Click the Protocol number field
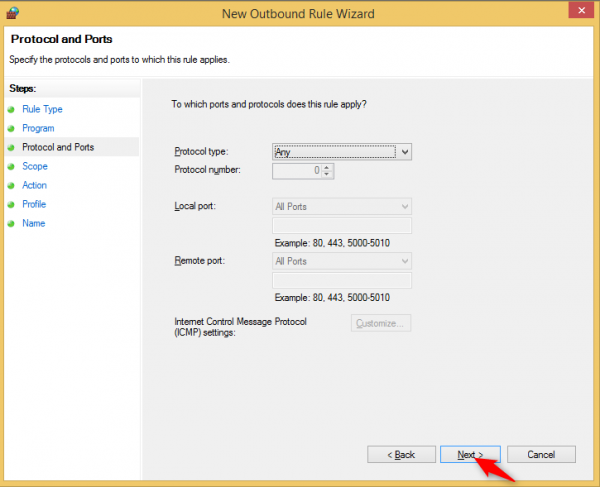Image resolution: width=600 pixels, height=487 pixels. coord(297,171)
